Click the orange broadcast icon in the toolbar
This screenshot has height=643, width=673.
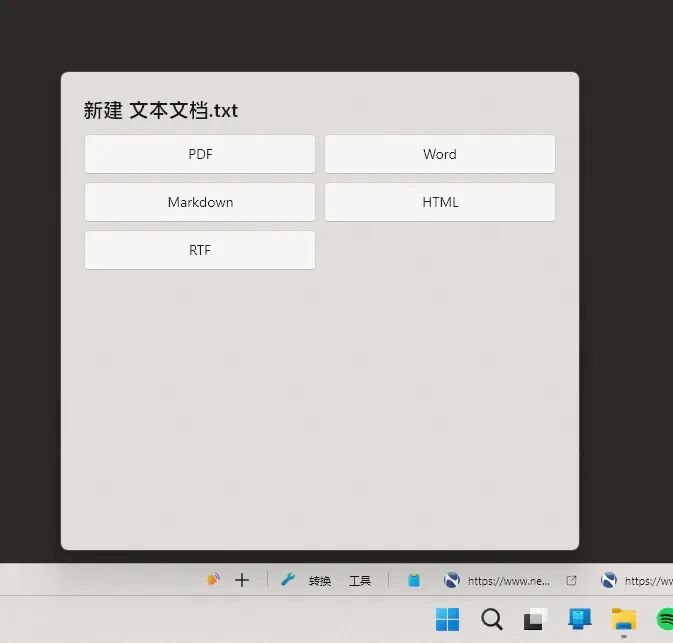pos(213,579)
